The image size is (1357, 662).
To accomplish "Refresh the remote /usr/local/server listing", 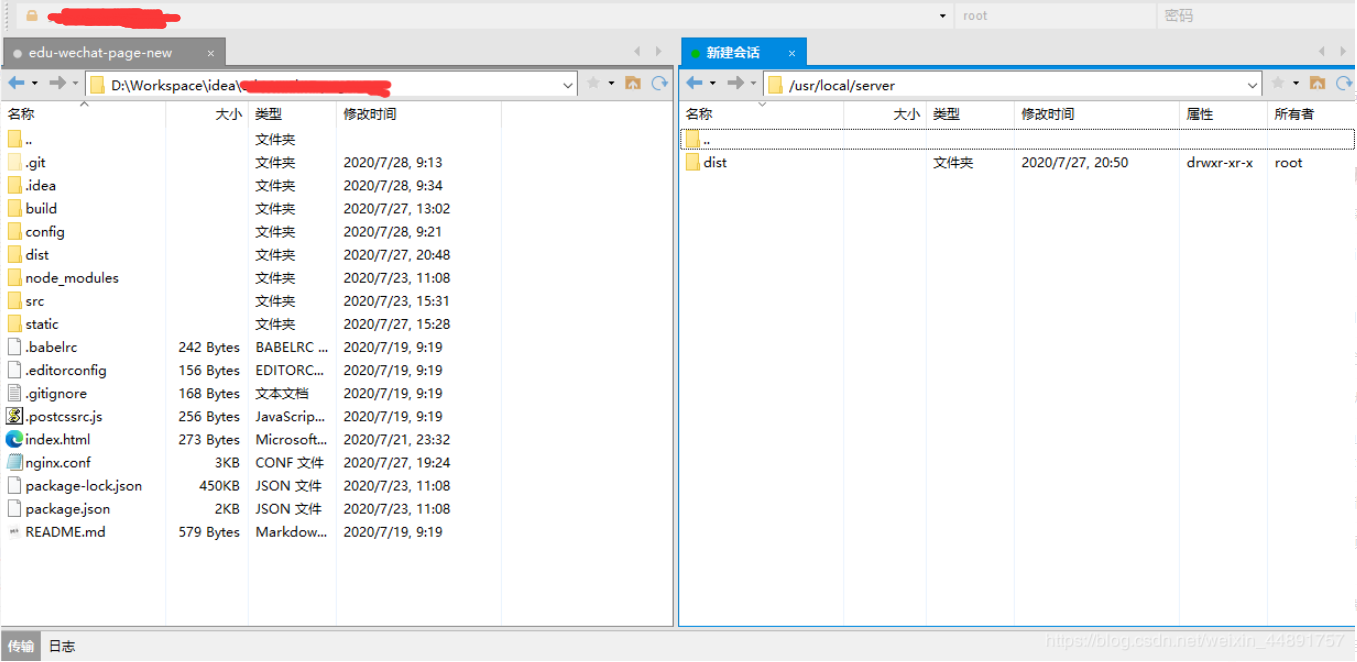I will 1345,85.
